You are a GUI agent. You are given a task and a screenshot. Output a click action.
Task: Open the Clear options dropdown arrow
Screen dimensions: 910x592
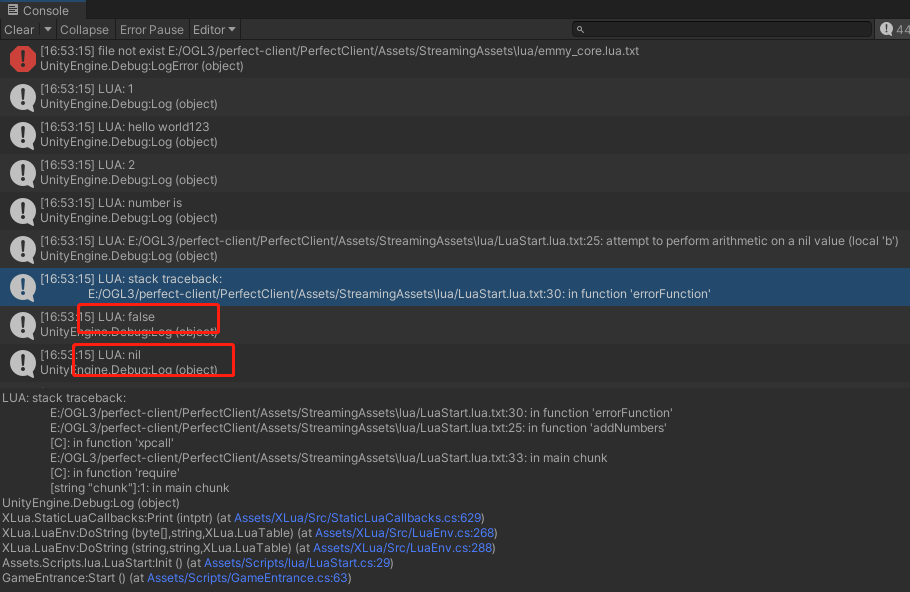[48, 30]
